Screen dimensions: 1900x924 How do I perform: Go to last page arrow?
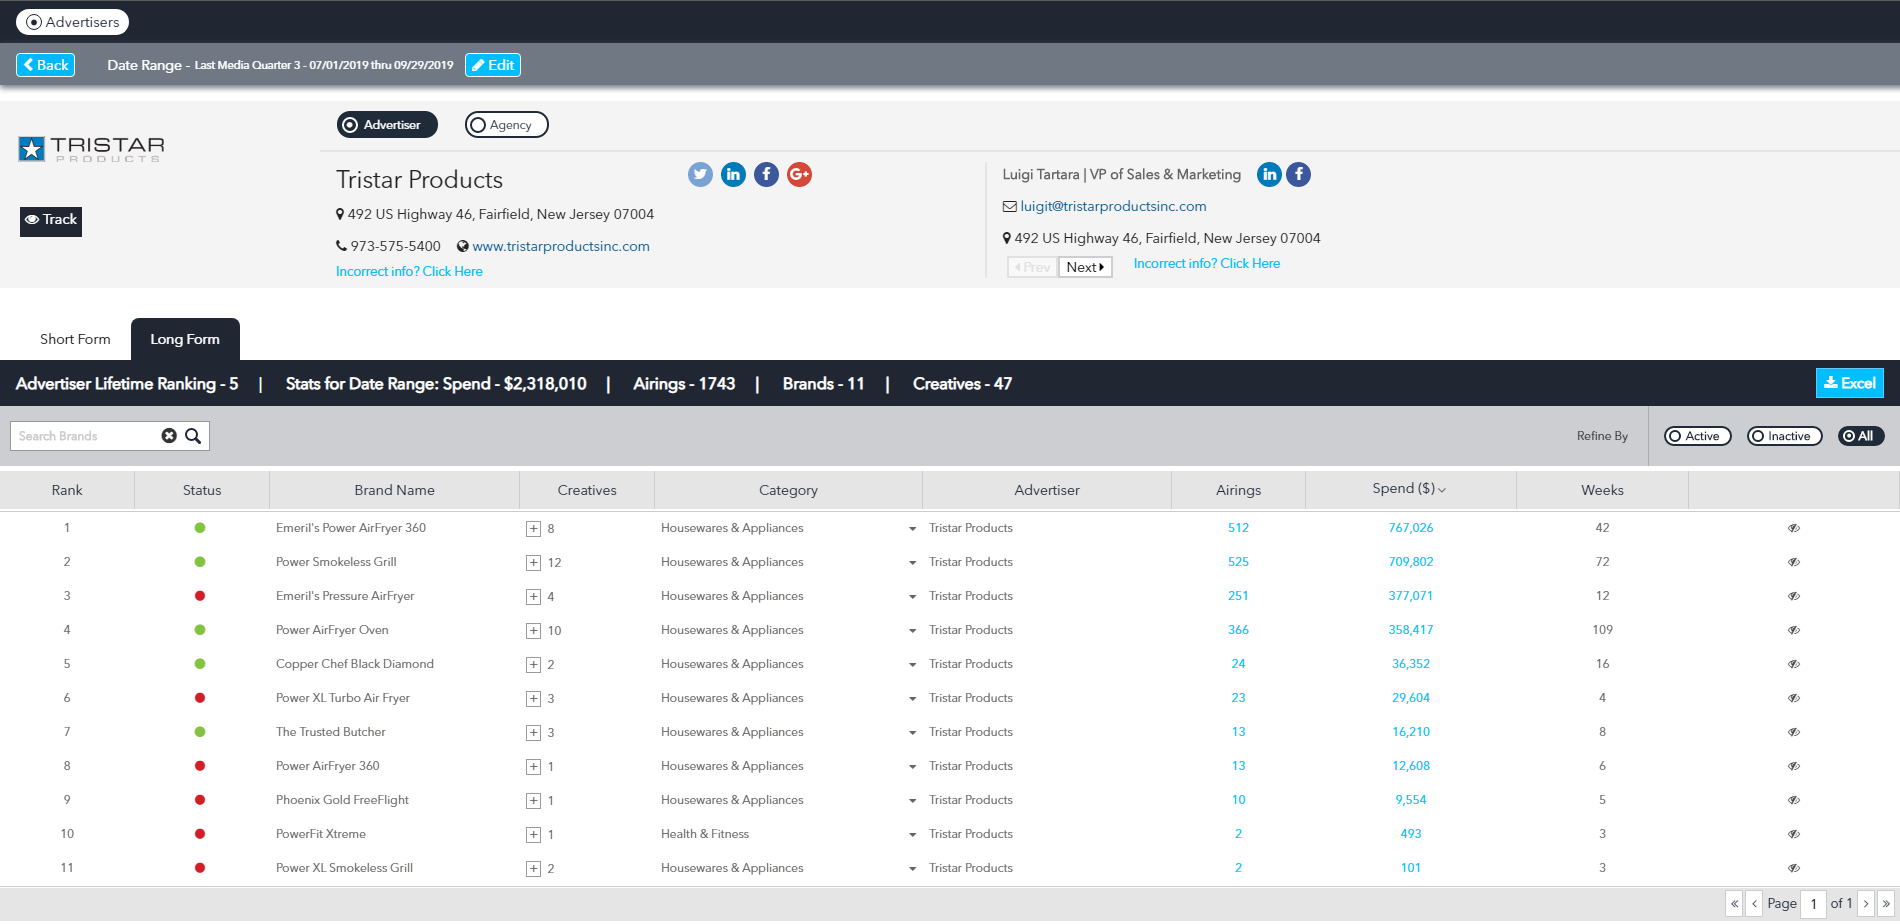point(1886,904)
